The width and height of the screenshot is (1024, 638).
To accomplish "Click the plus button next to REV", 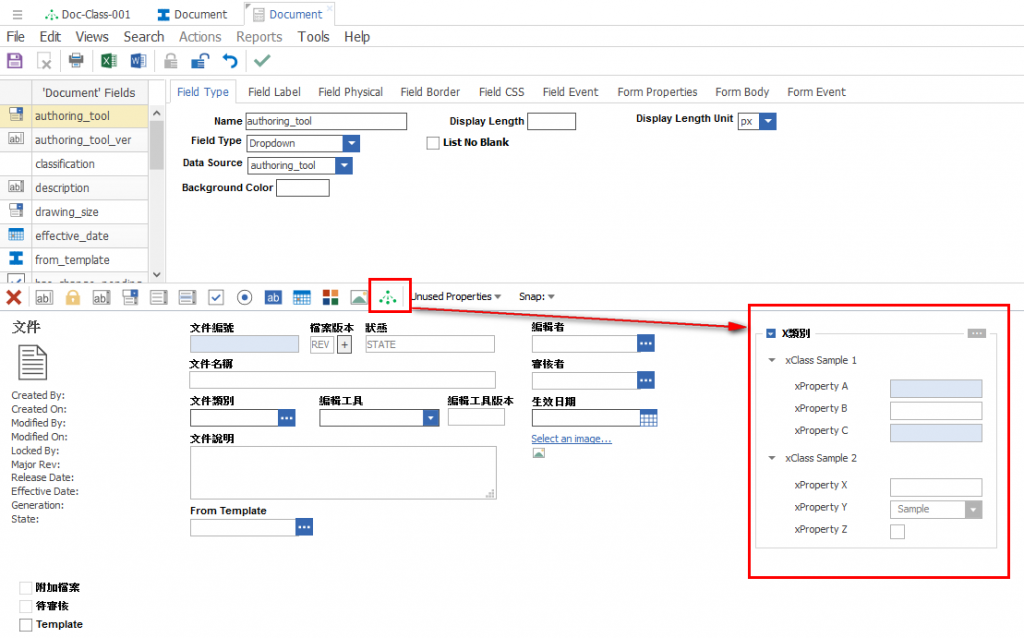I will click(344, 345).
